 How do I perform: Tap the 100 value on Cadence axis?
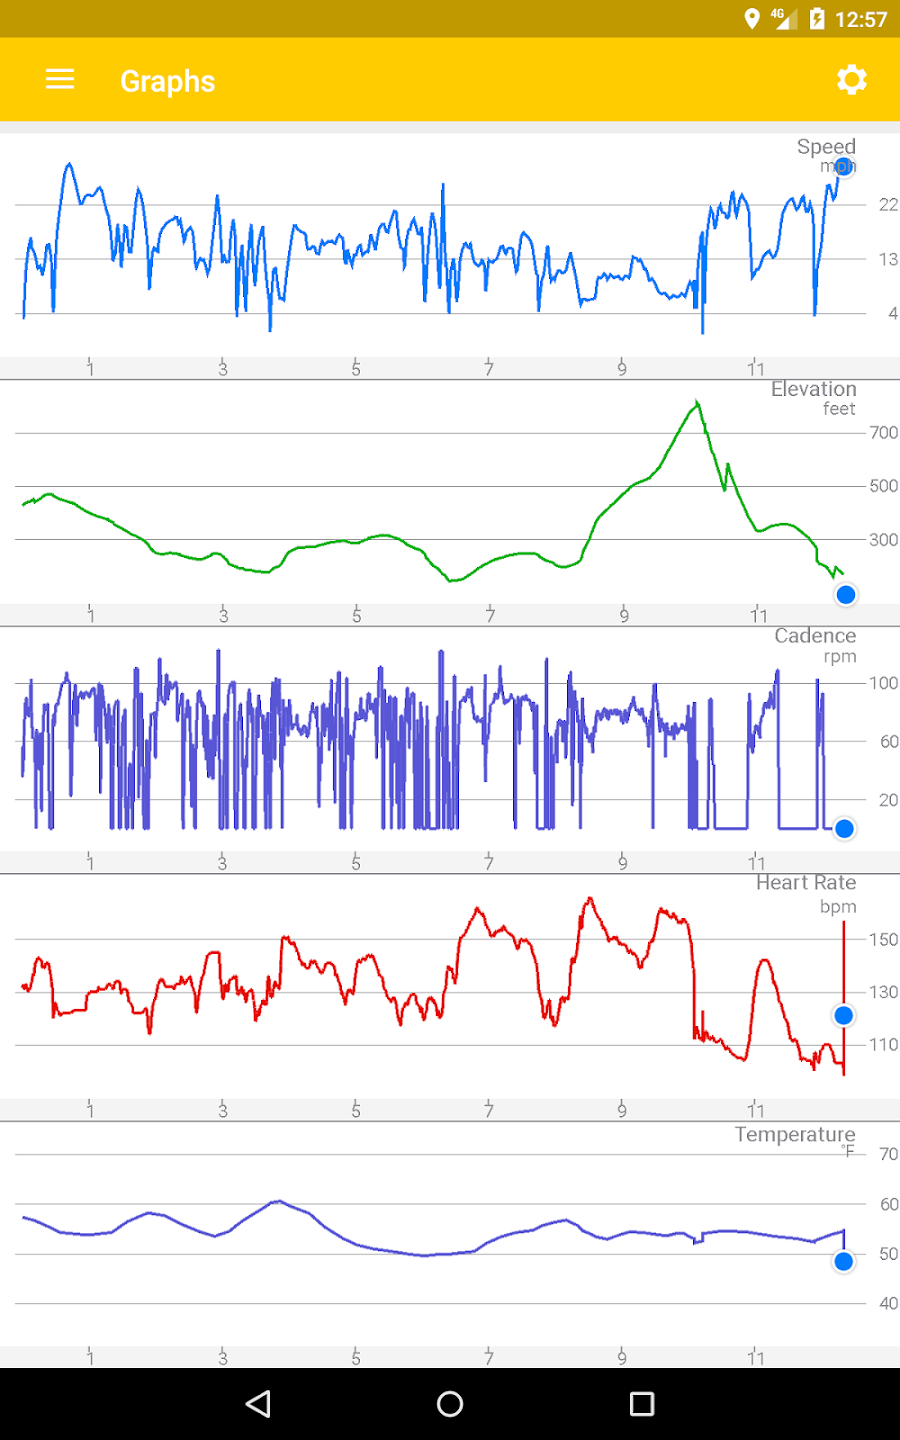point(884,683)
